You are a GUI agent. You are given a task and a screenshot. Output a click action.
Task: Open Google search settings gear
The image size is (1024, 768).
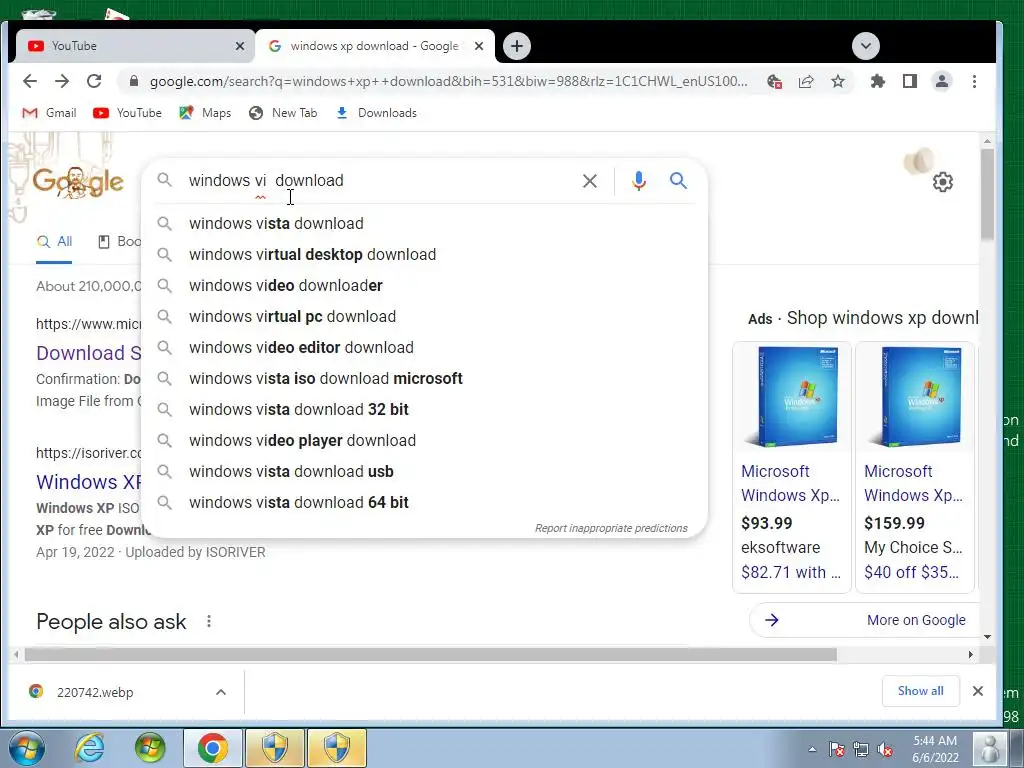(942, 182)
